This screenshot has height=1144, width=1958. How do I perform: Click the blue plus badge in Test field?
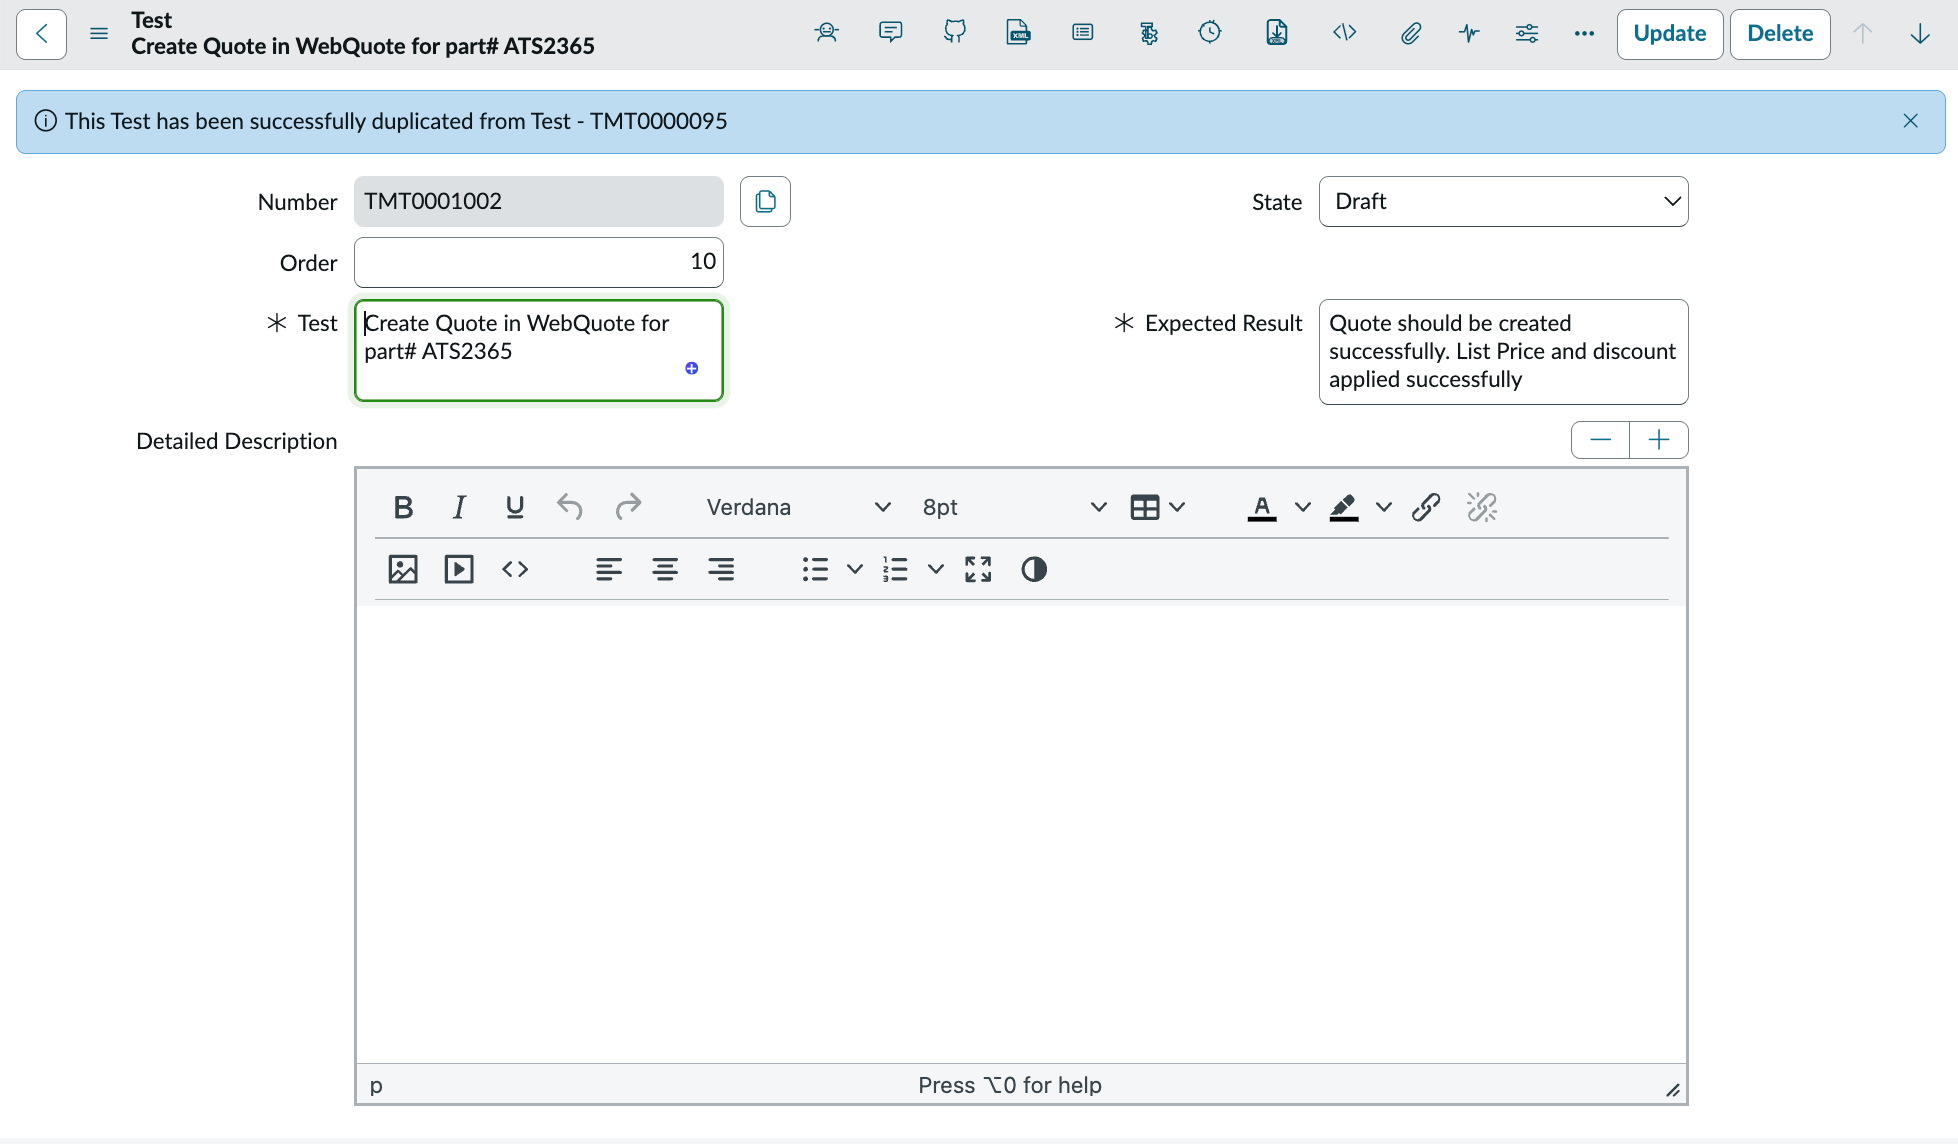691,368
